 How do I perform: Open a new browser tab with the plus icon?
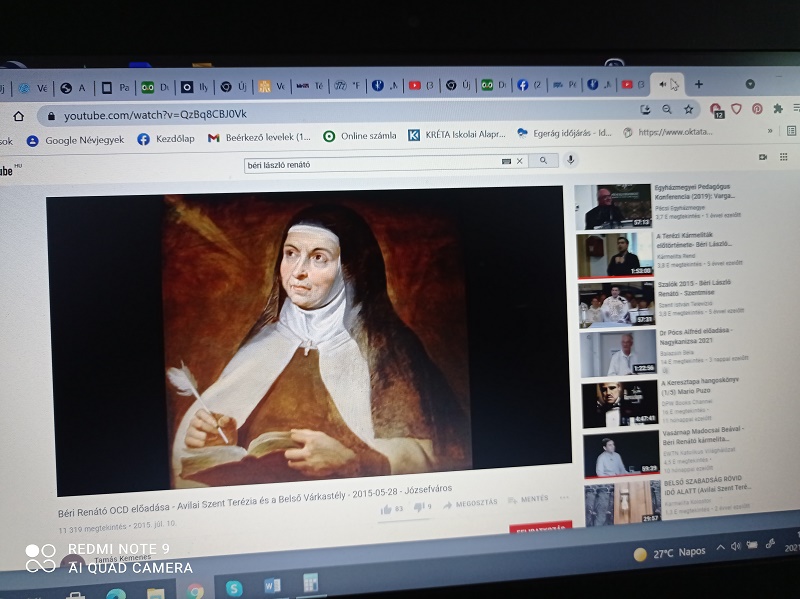click(699, 84)
